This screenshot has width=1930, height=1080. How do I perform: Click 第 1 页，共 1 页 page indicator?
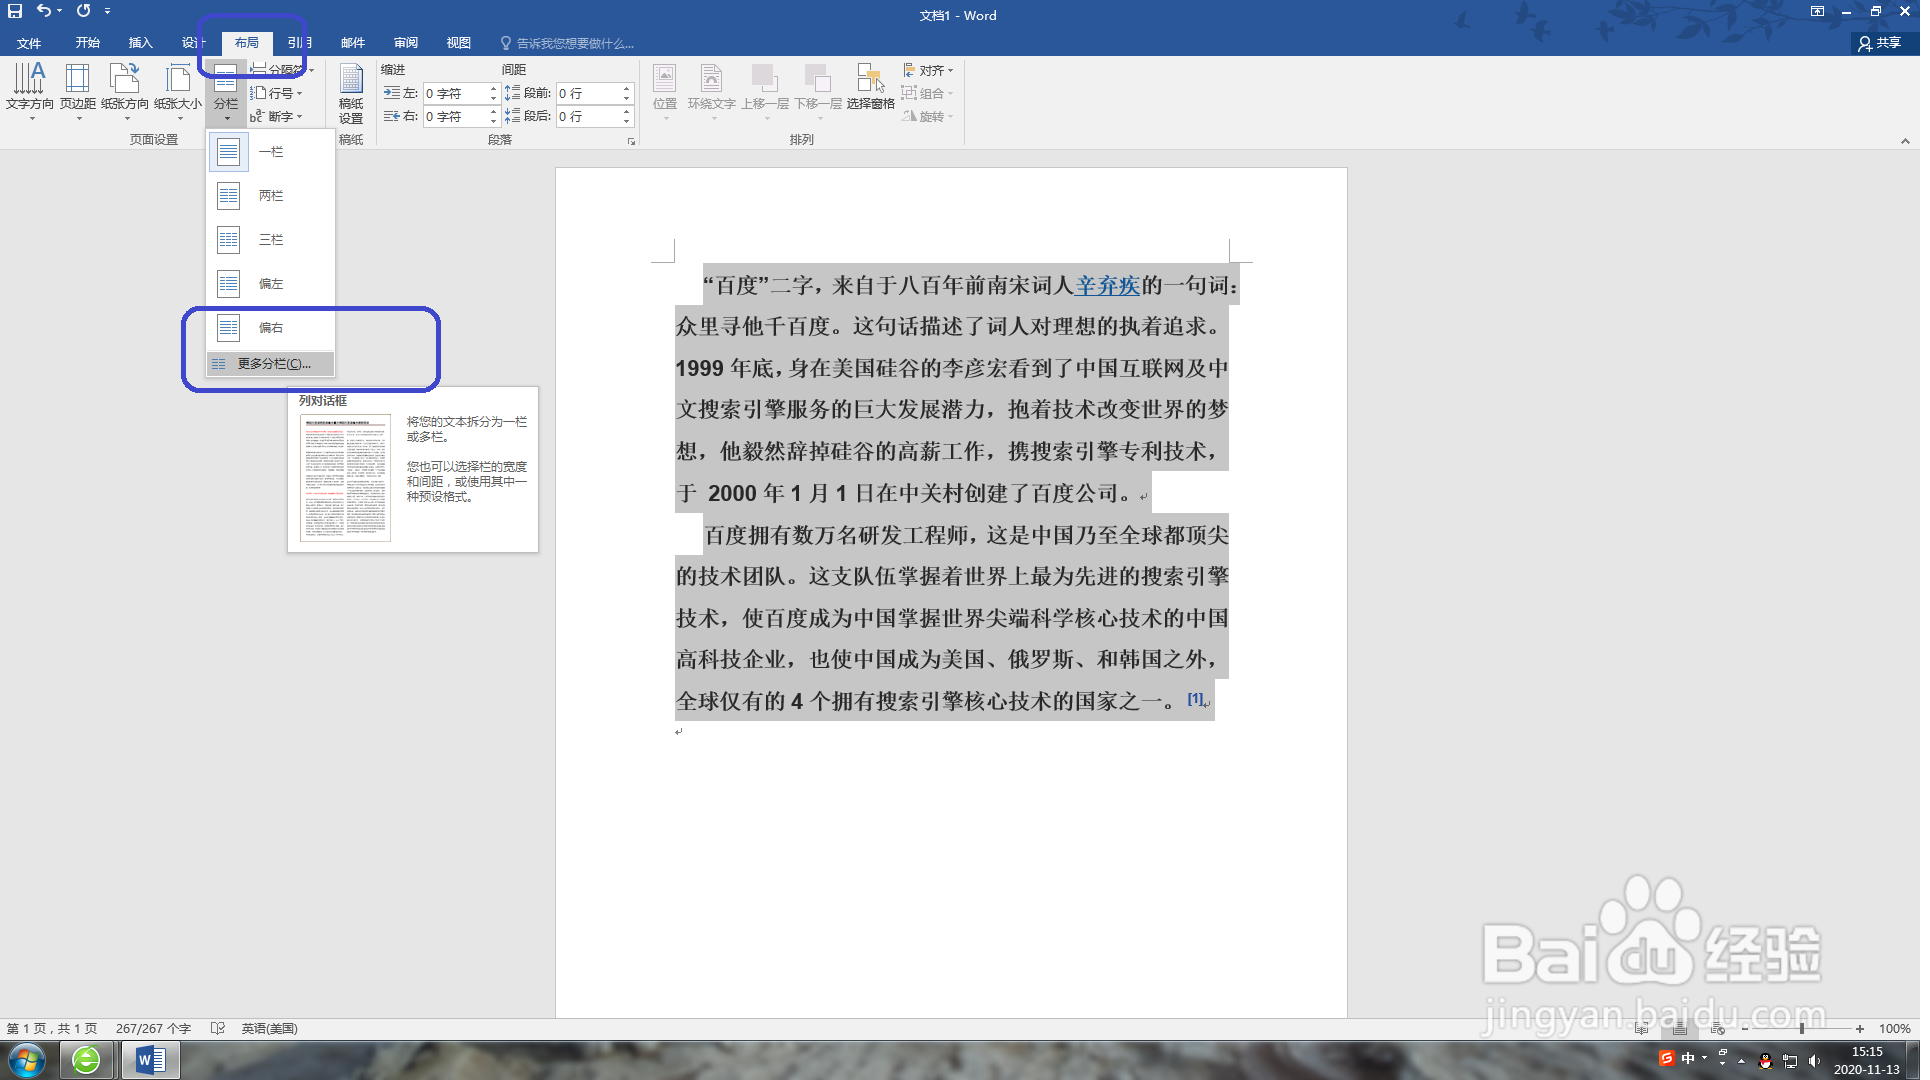52,1029
